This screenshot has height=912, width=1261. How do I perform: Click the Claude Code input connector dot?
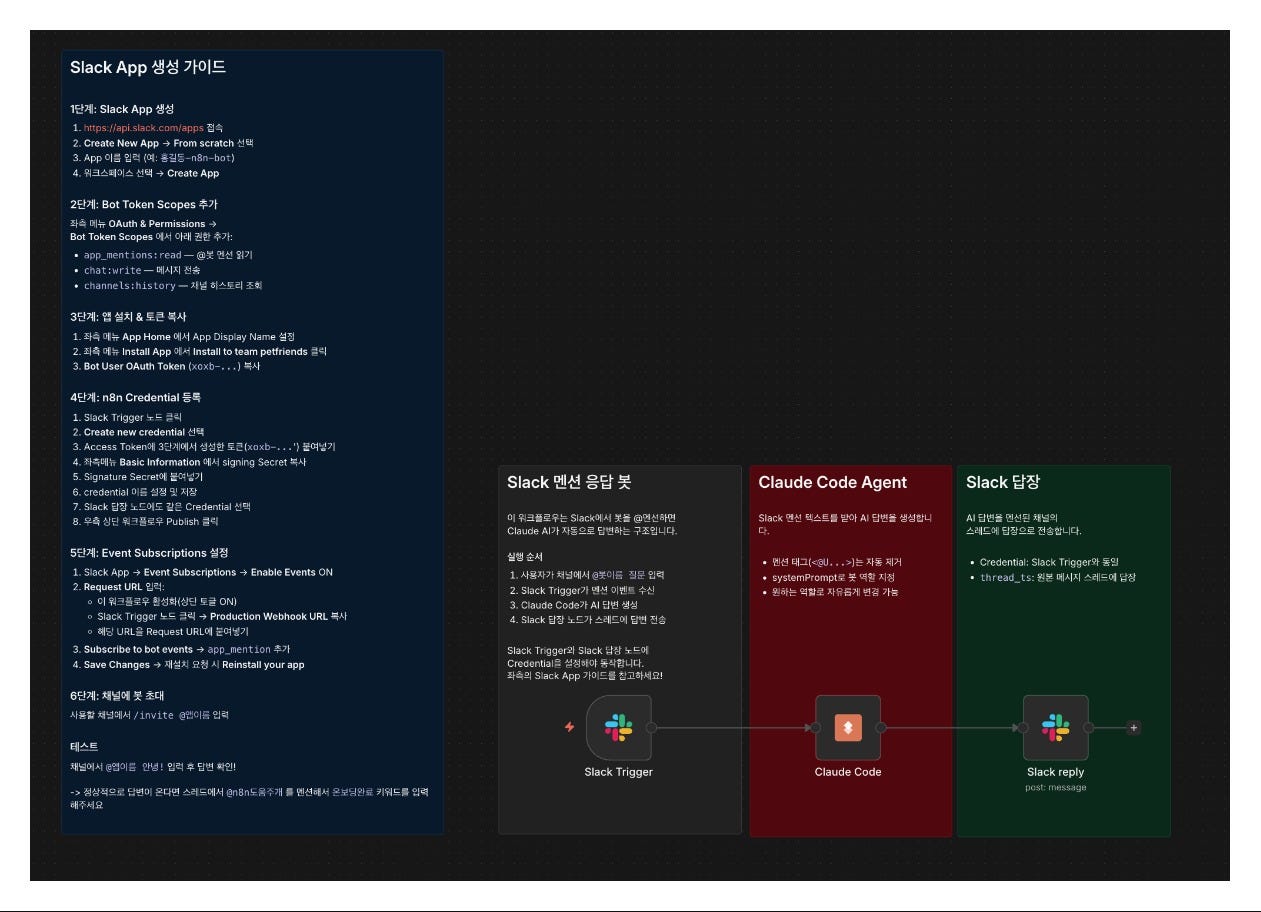(x=815, y=728)
